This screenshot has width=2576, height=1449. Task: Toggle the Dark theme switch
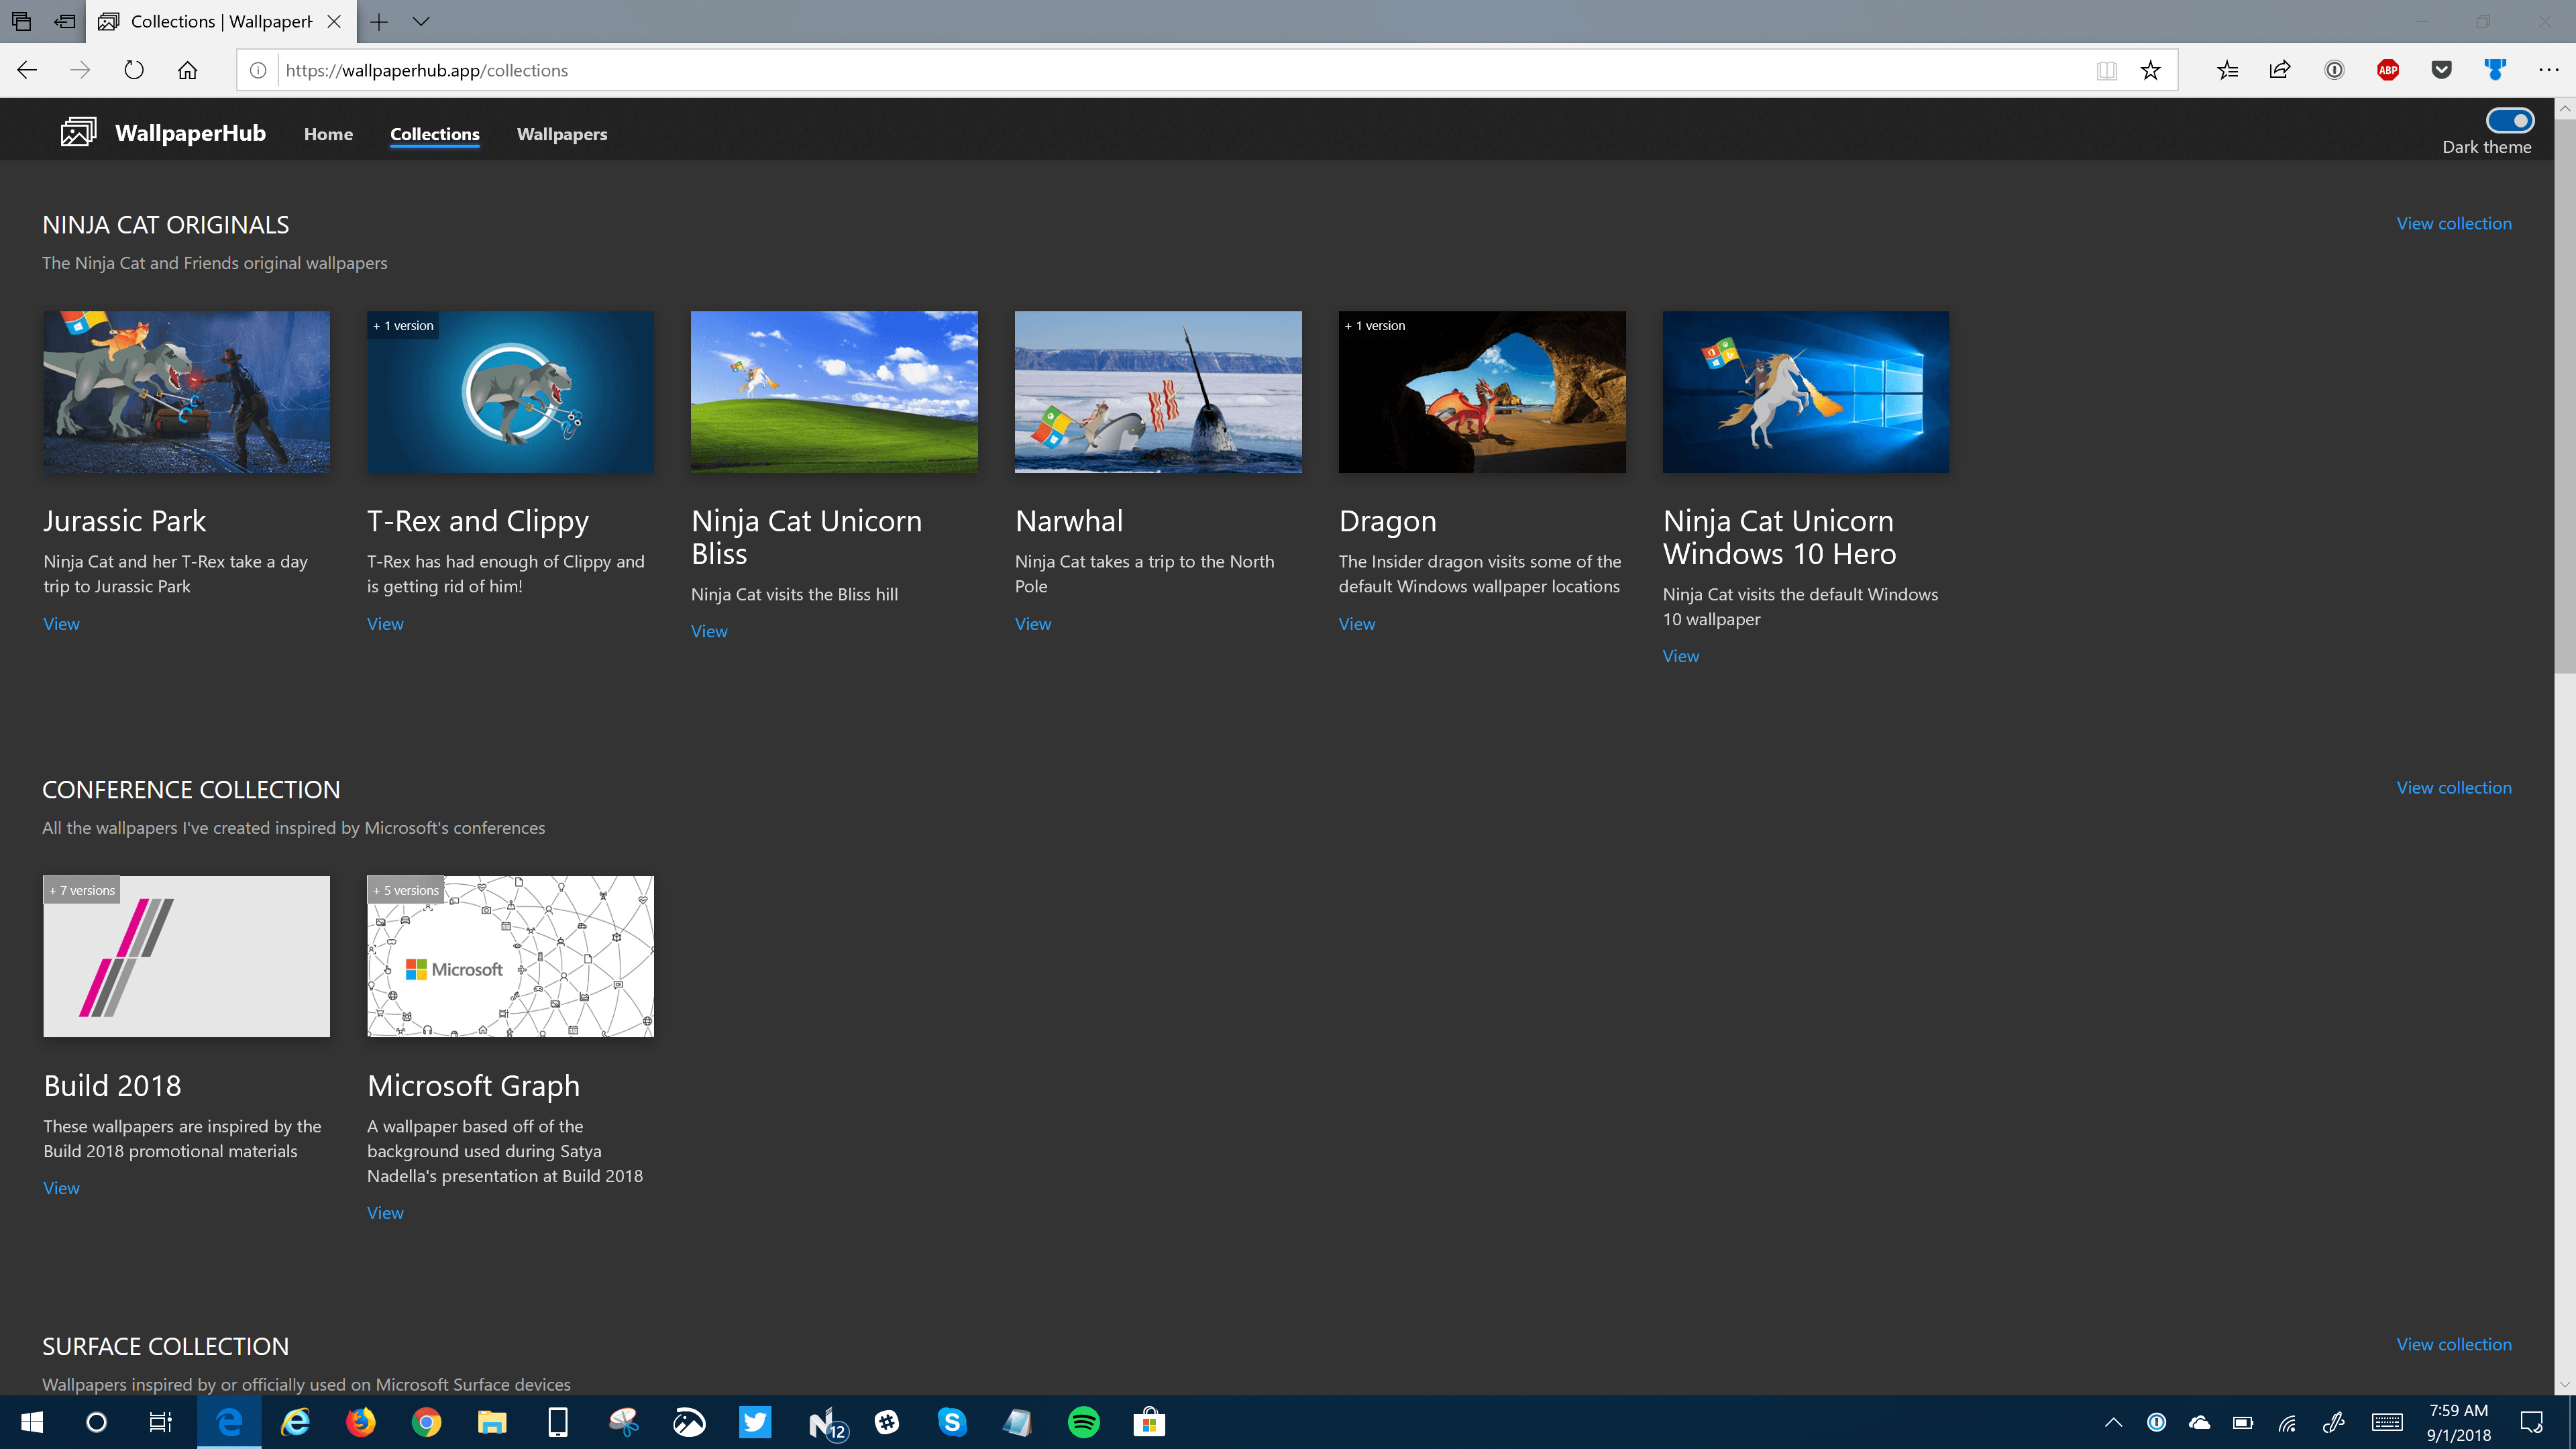point(2509,121)
